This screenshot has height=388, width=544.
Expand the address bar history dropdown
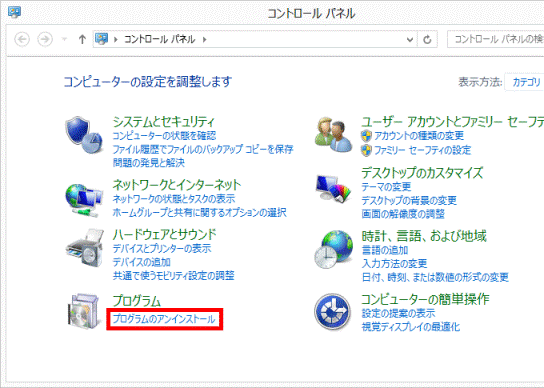(410, 40)
